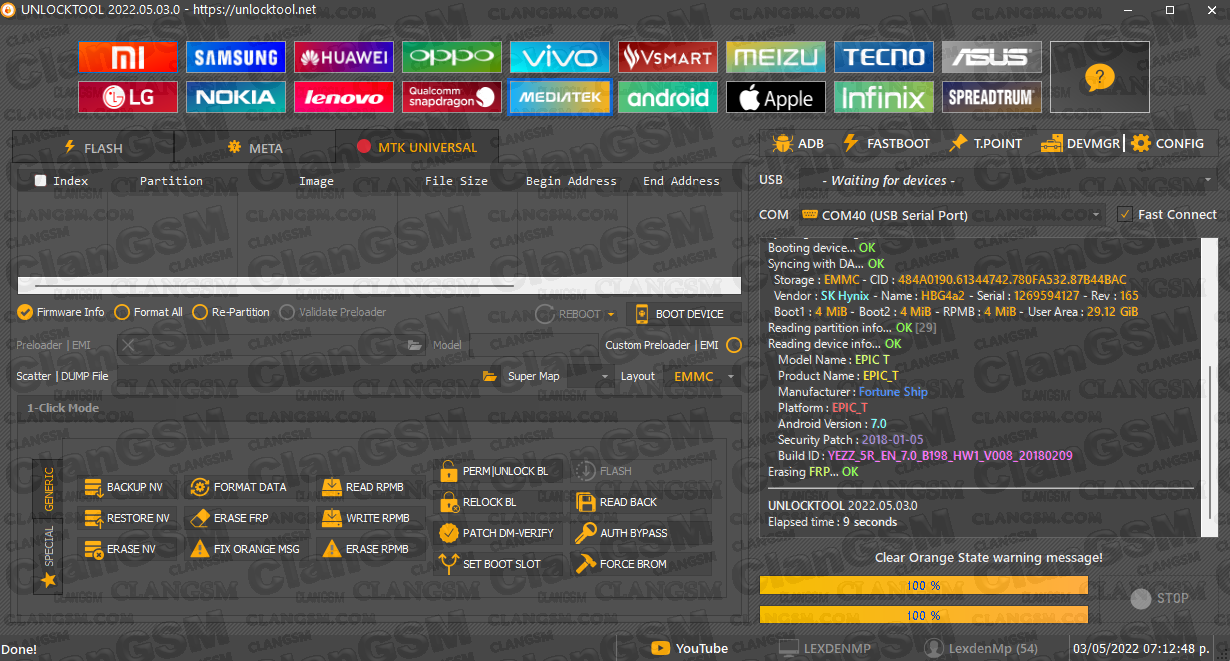Open the TECNO brand section
Screen dimensions: 1230x661
point(884,57)
